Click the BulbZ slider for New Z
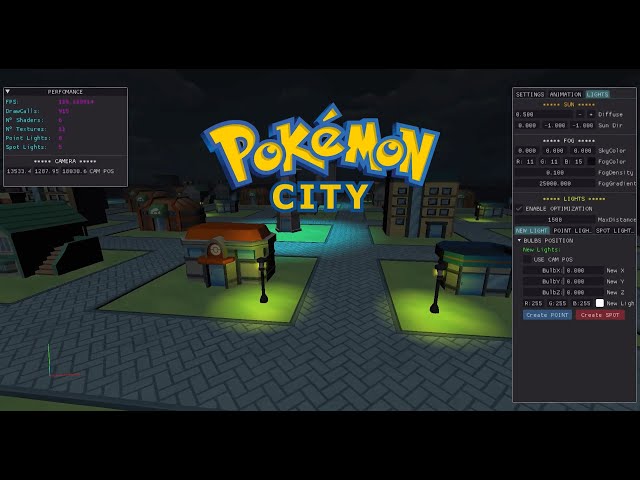640x480 pixels. [563, 293]
